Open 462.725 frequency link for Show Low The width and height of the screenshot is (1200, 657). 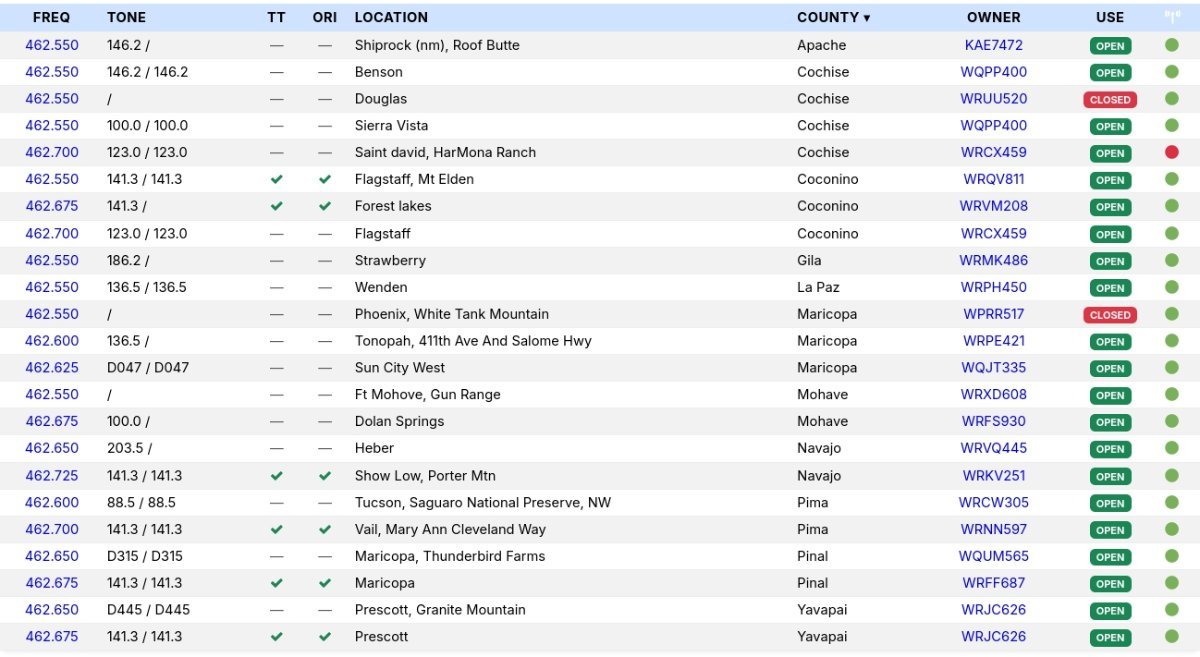(x=52, y=476)
